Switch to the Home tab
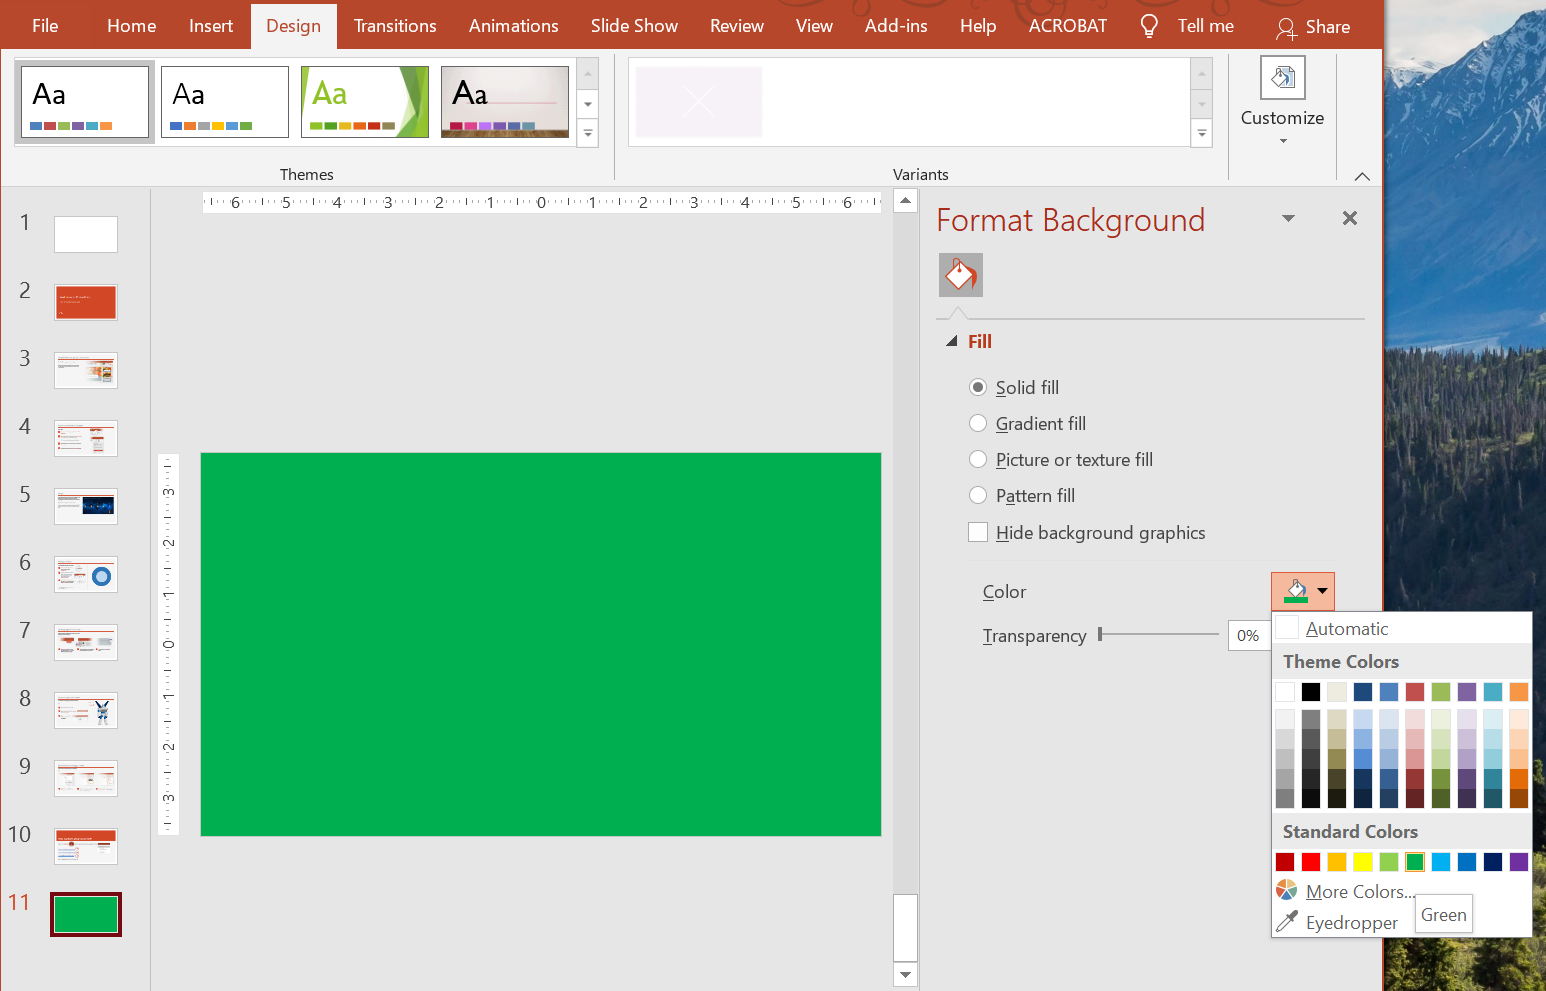This screenshot has height=991, width=1546. pos(131,26)
